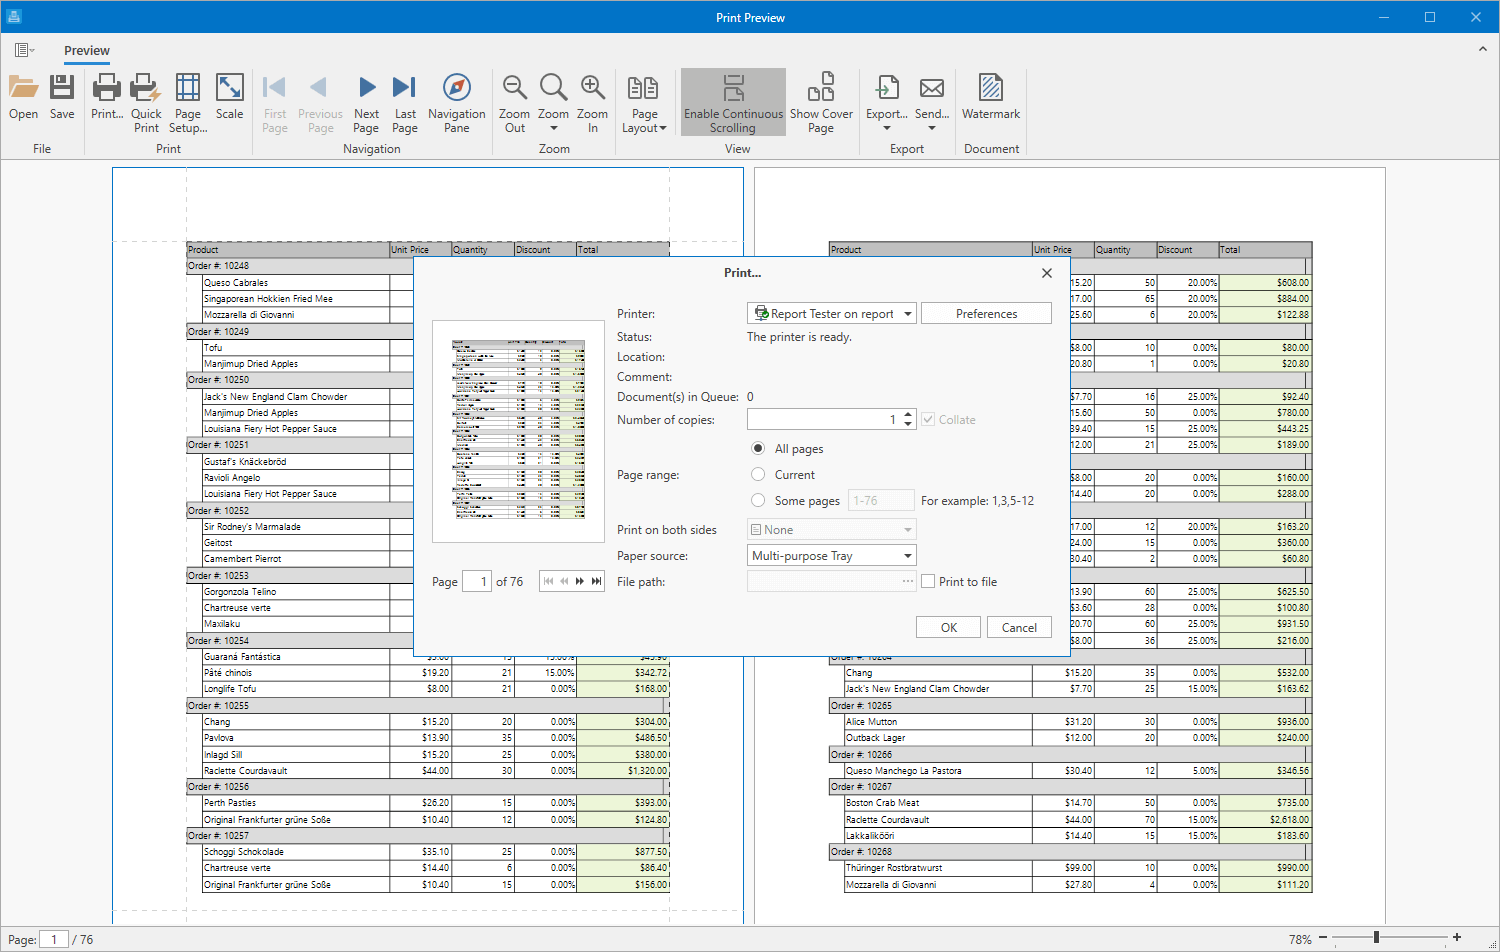Select the Current page range option
Screen dimensions: 1500x952
758,475
